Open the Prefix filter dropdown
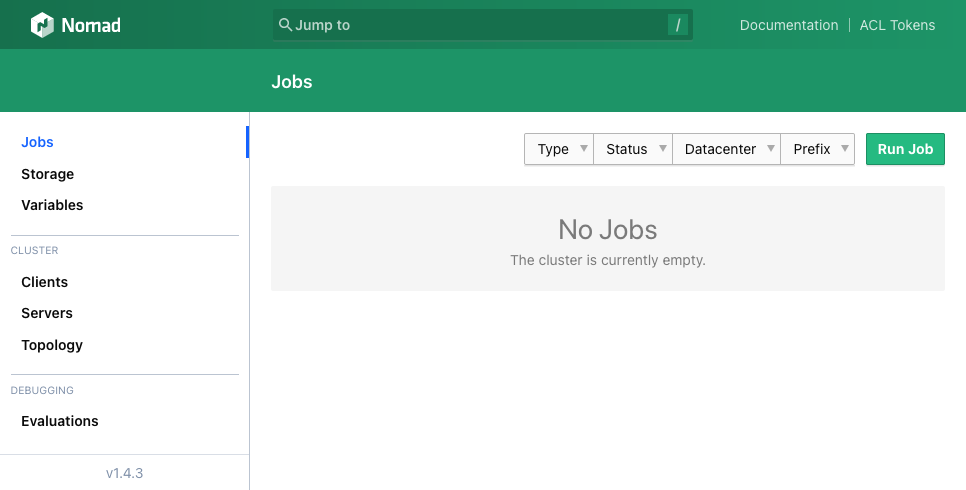This screenshot has height=490, width=966. (x=817, y=149)
